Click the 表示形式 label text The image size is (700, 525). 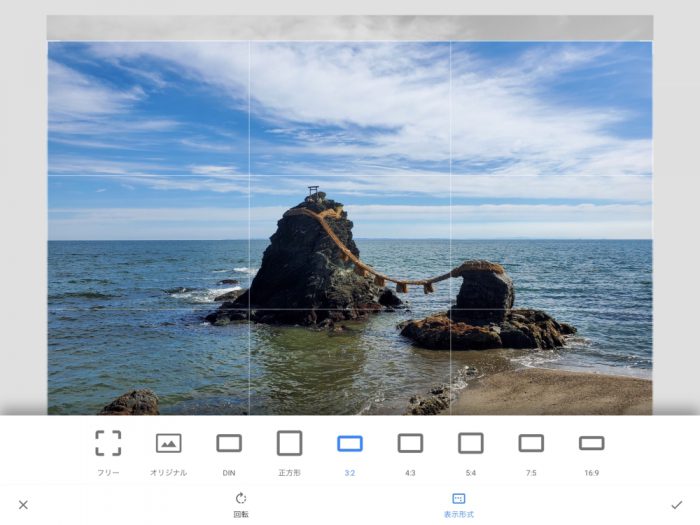coord(458,514)
